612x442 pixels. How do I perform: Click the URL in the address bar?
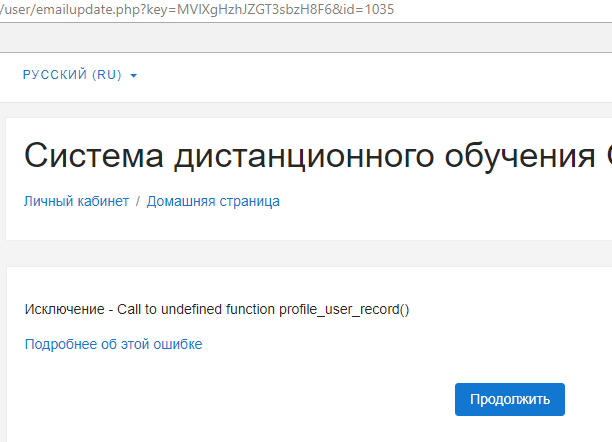click(x=197, y=9)
